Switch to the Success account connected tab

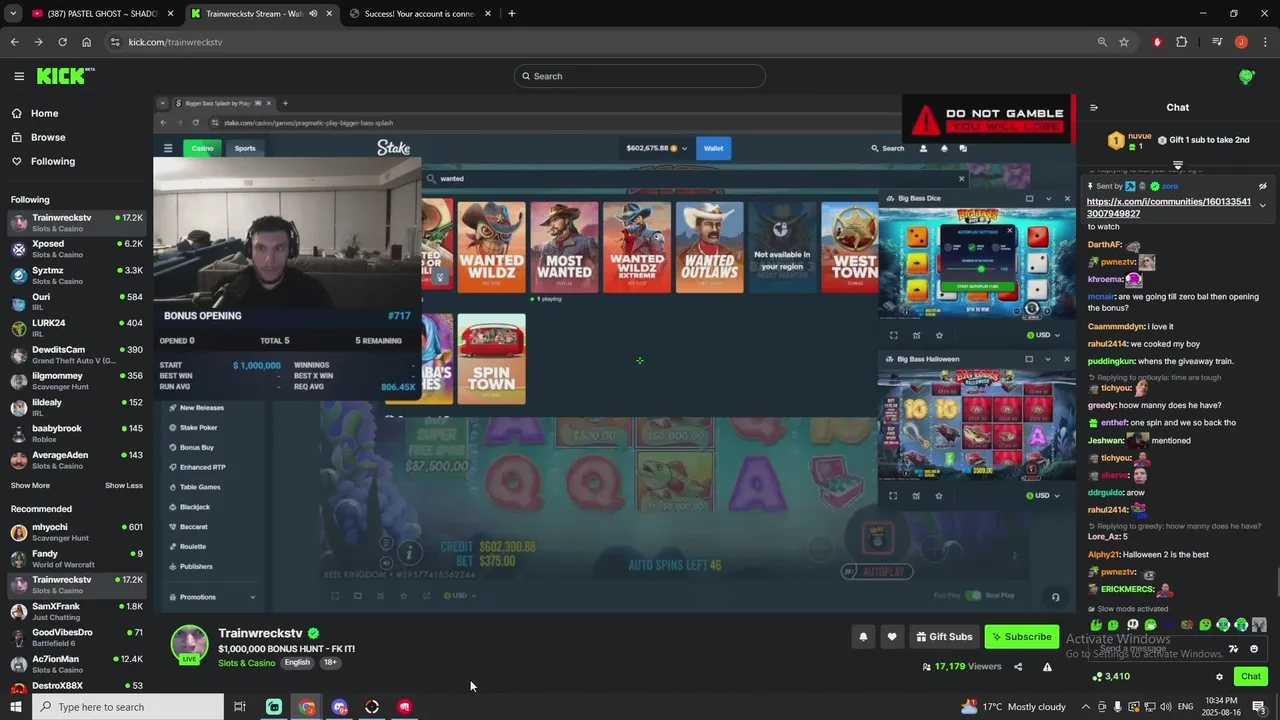pyautogui.click(x=423, y=14)
